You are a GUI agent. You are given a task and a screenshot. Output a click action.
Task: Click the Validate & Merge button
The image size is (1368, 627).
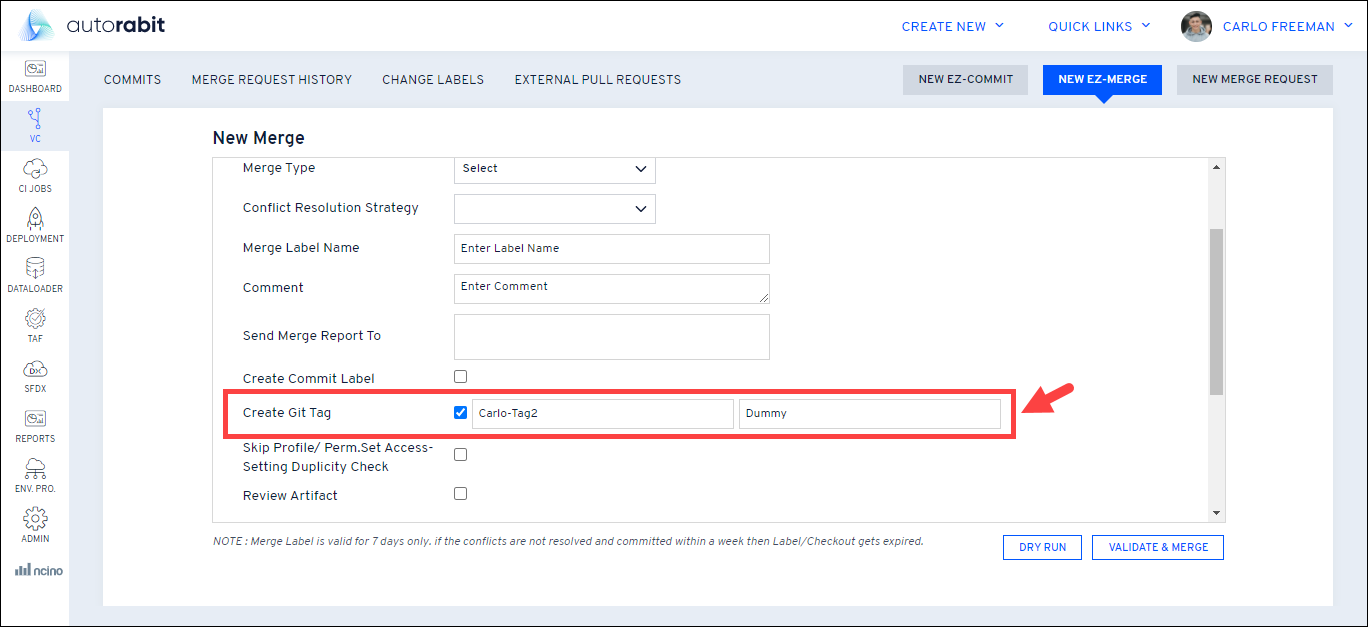[1158, 548]
